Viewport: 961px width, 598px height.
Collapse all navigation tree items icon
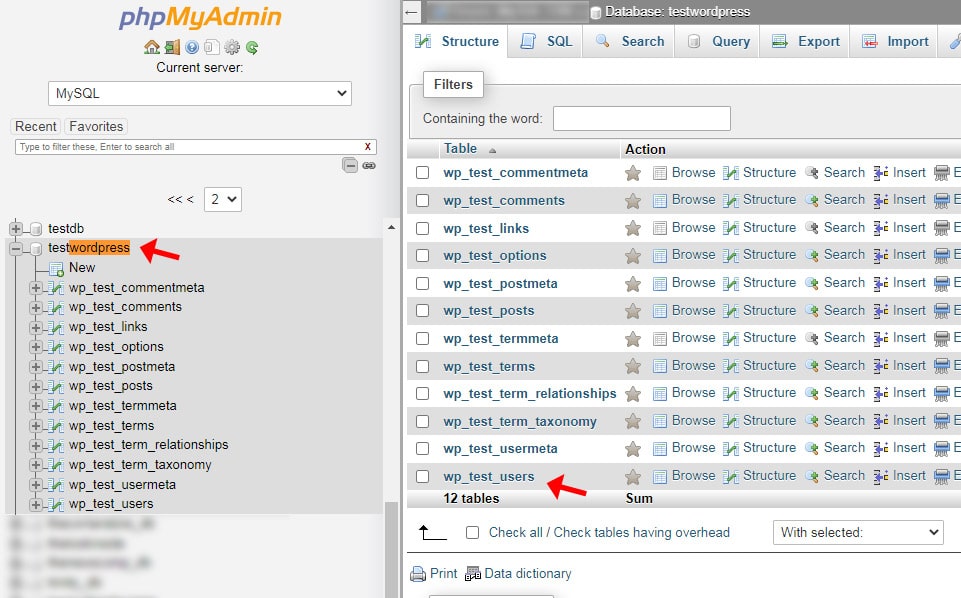pos(350,165)
